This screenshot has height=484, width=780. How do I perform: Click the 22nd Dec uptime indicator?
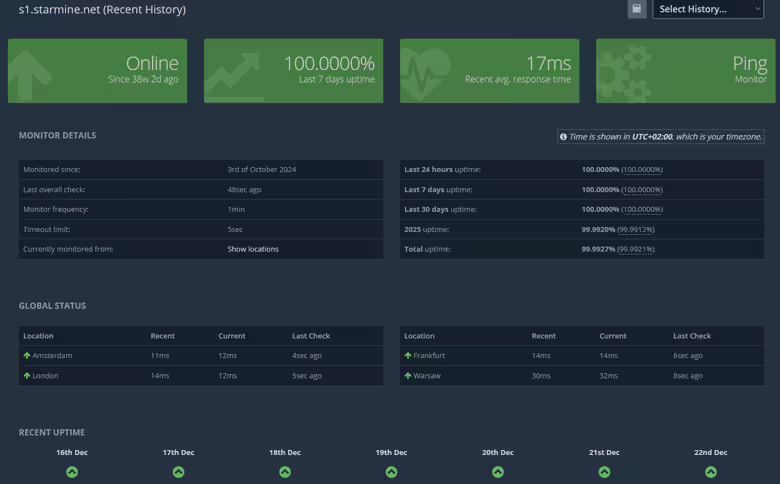coord(710,472)
